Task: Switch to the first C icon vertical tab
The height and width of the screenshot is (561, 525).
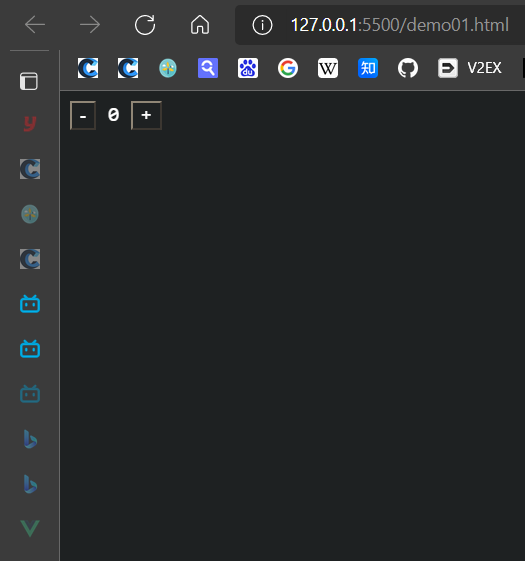Action: pyautogui.click(x=30, y=169)
